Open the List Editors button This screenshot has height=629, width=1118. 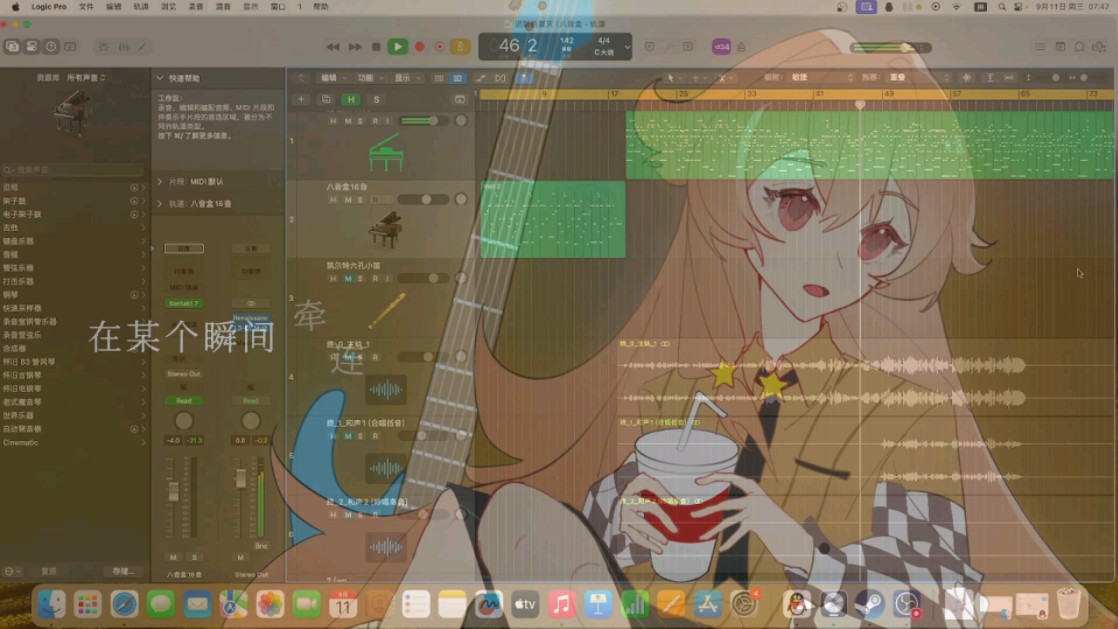coord(1040,47)
